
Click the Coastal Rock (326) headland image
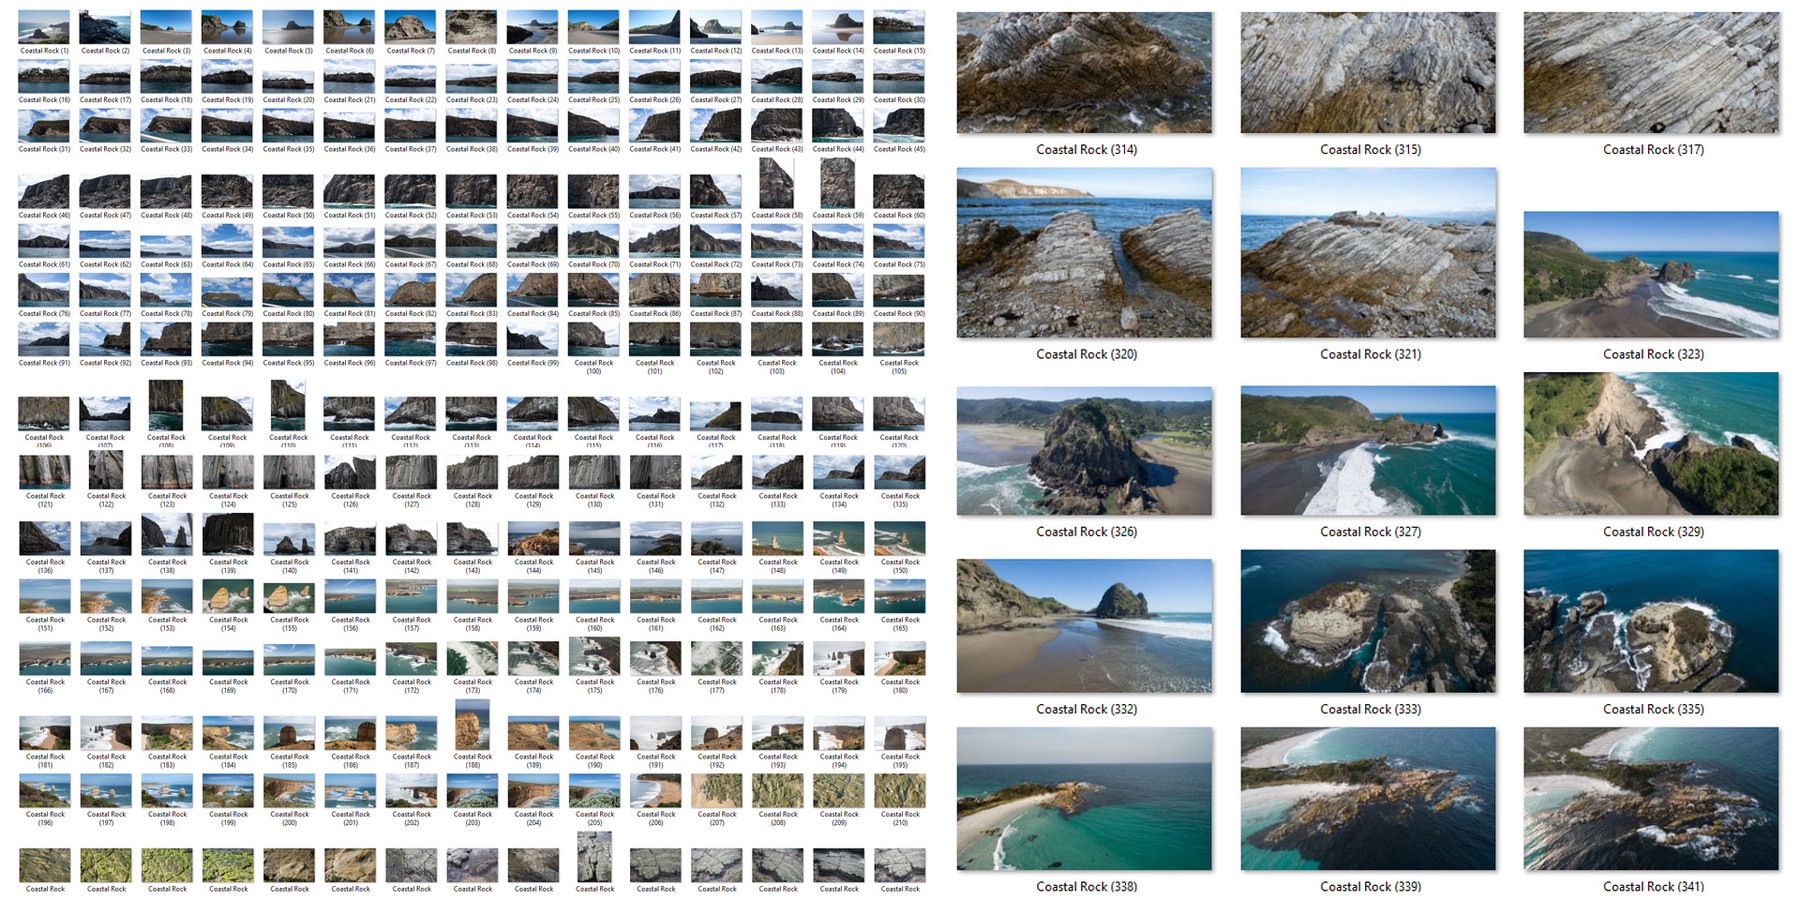click(x=1085, y=450)
